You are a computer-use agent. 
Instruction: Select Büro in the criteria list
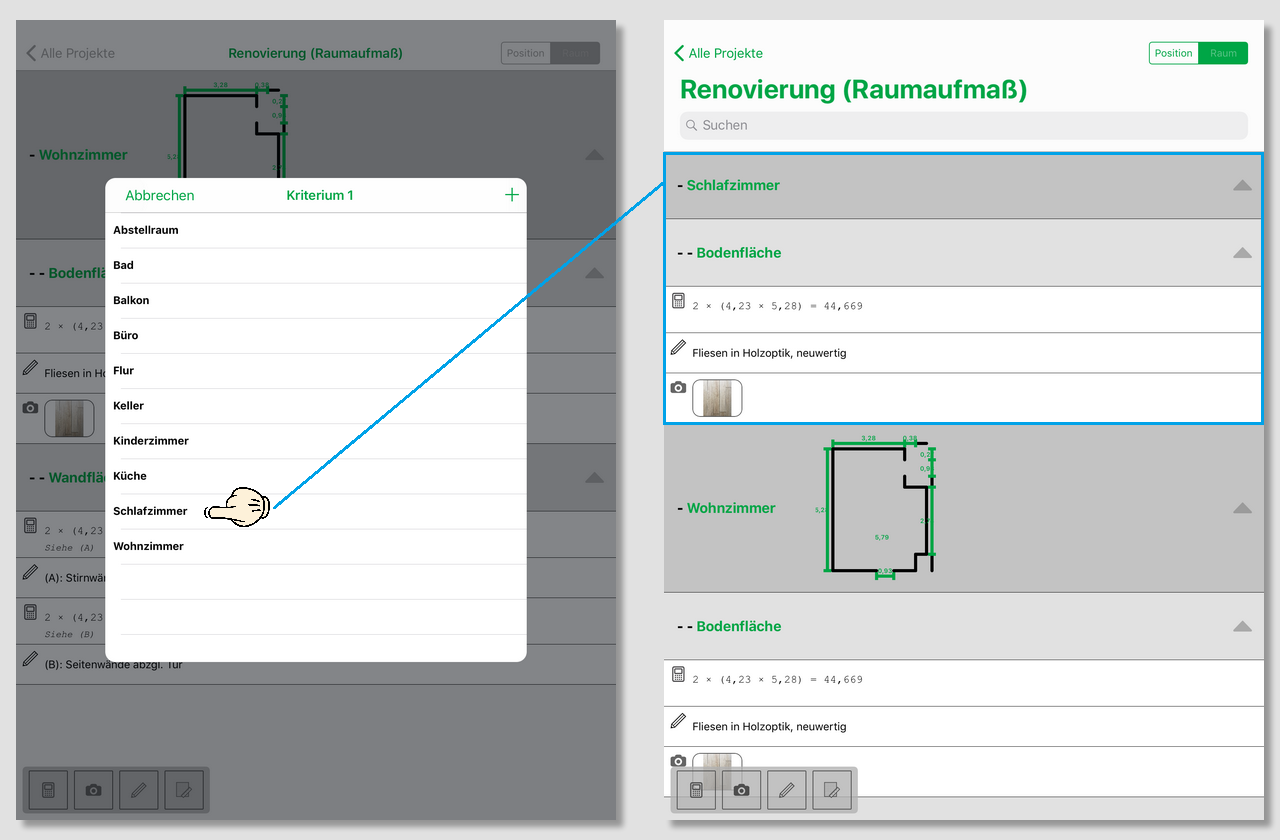[316, 335]
